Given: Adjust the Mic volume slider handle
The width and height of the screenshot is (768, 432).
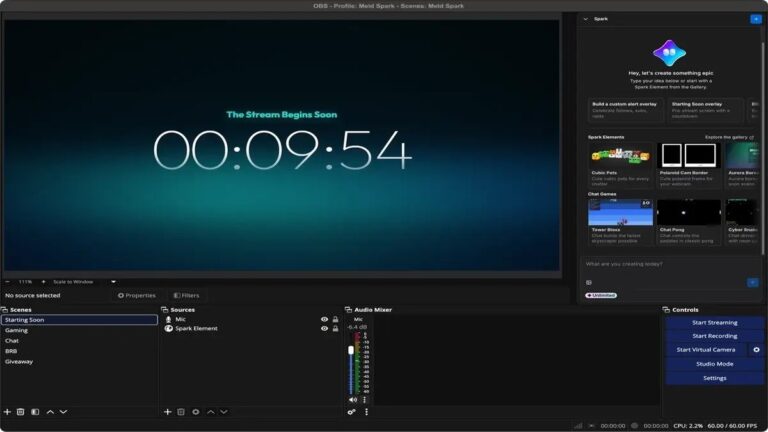Looking at the screenshot, I should click(x=351, y=350).
